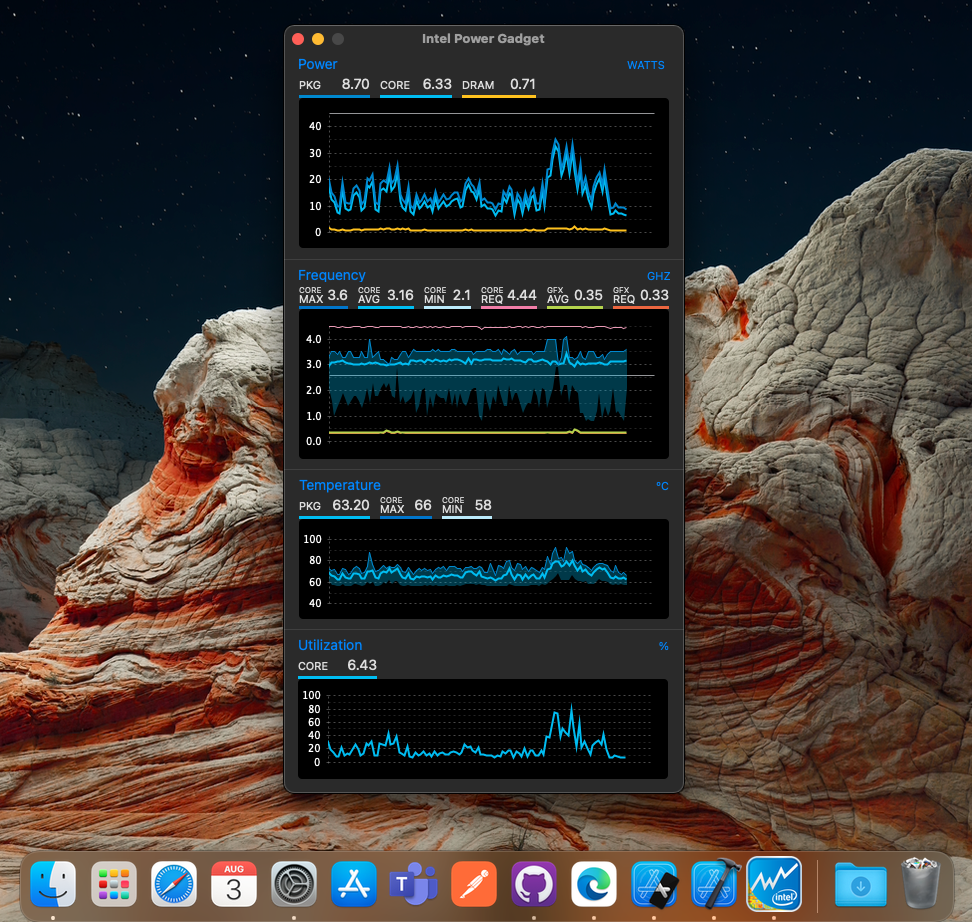Open Launchpad in the dock
The image size is (972, 922).
click(x=113, y=884)
